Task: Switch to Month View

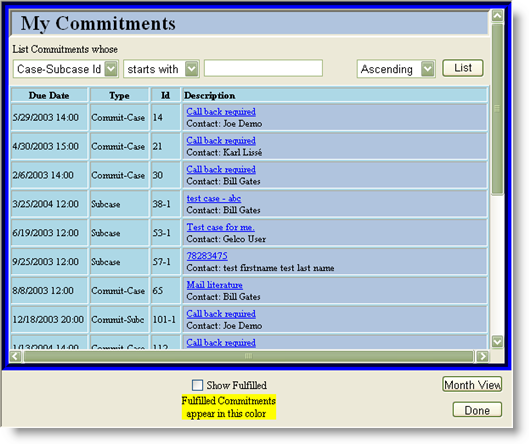Action: tap(472, 385)
